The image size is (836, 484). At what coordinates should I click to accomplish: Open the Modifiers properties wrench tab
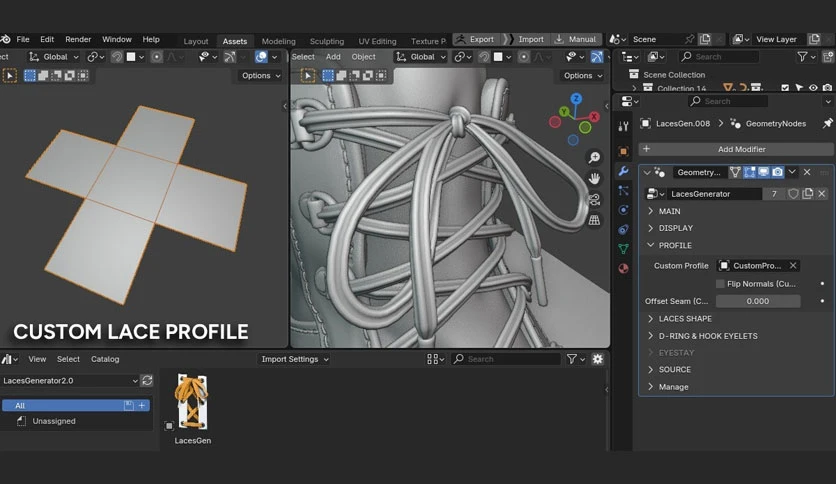pyautogui.click(x=623, y=171)
